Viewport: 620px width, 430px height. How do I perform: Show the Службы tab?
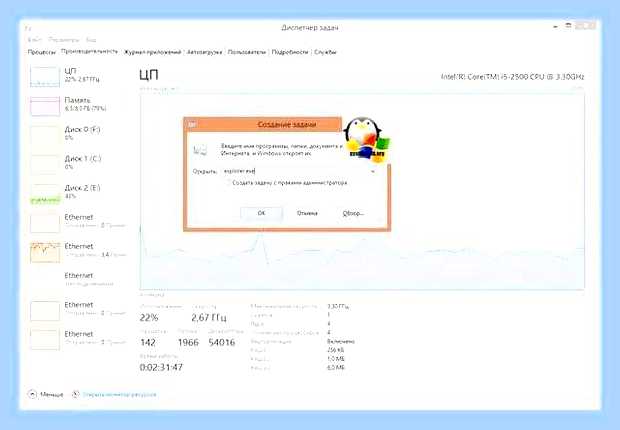coord(325,52)
